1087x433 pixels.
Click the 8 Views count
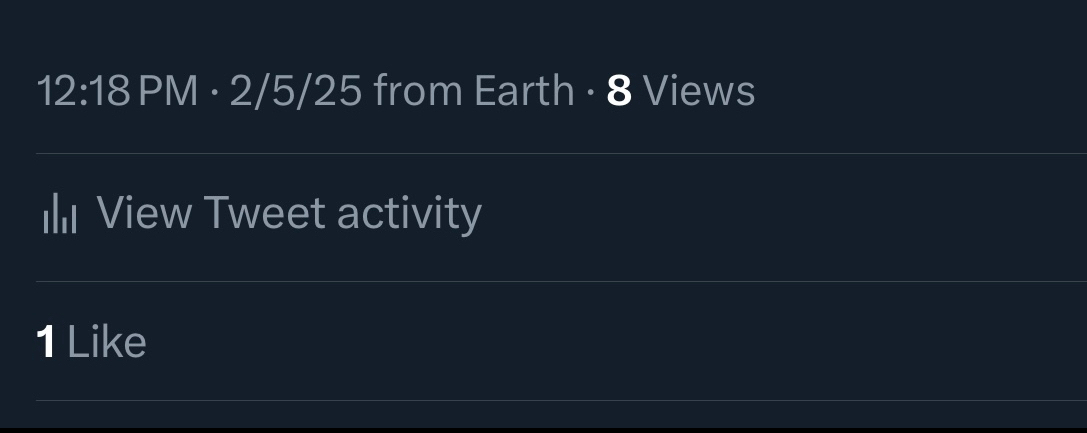point(680,91)
